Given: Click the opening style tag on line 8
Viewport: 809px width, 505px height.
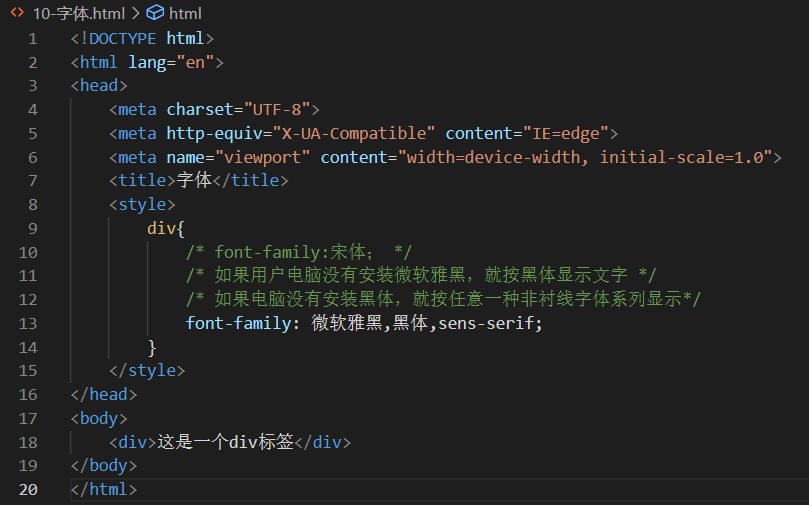Looking at the screenshot, I should 142,205.
